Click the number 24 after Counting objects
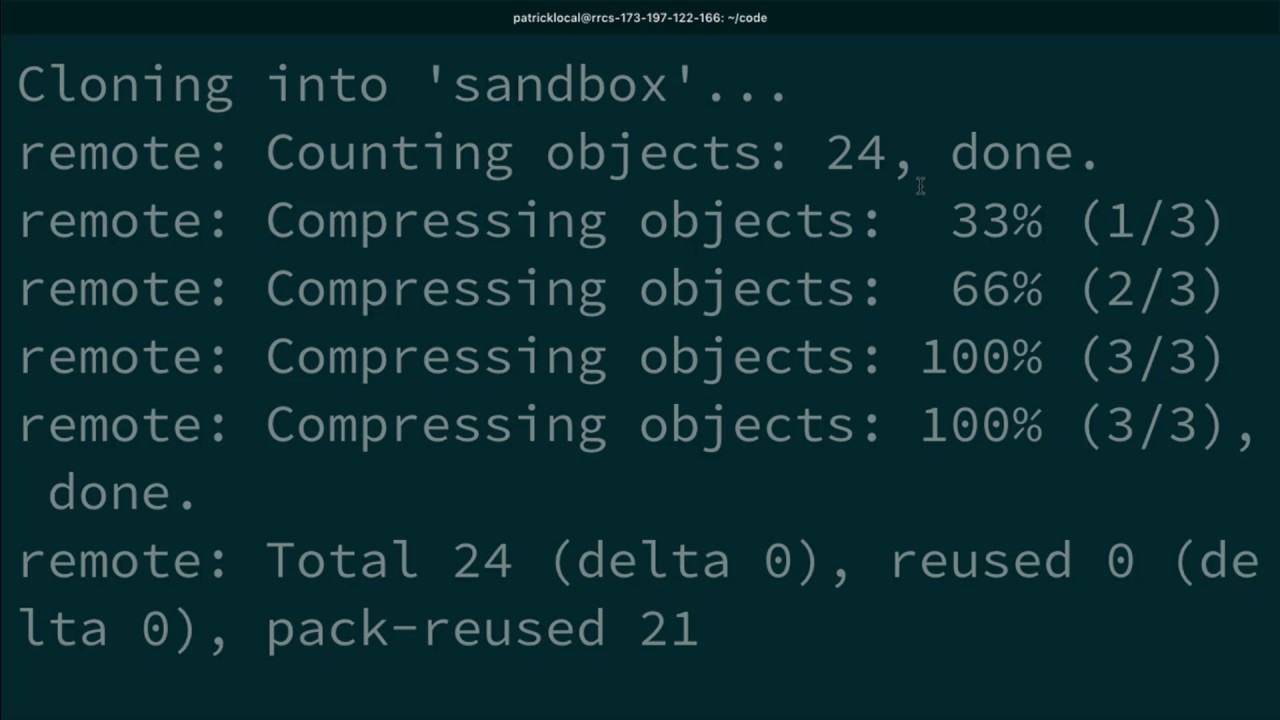The height and width of the screenshot is (720, 1280). tap(856, 153)
